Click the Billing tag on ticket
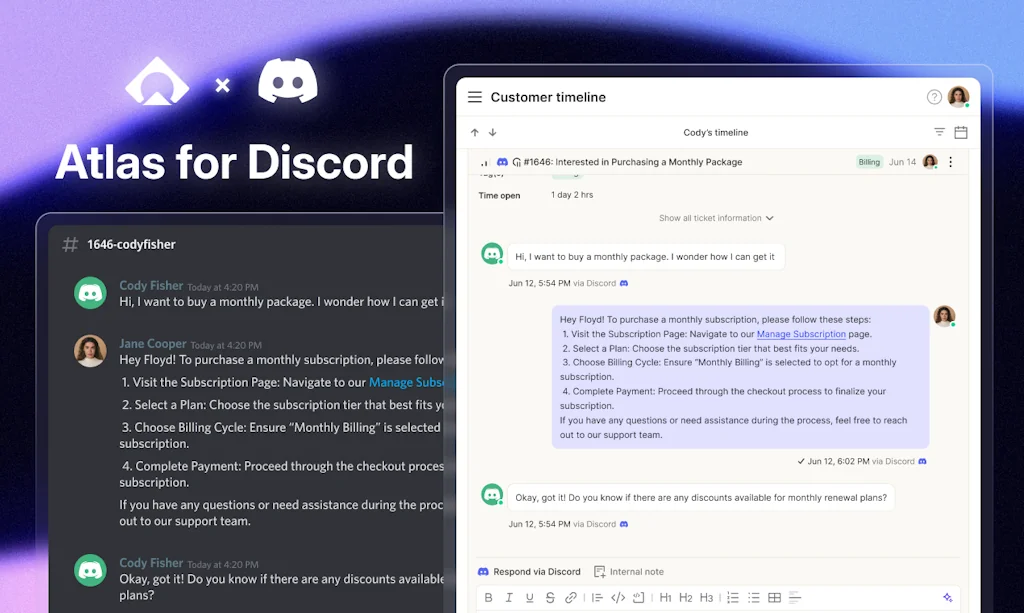 [869, 162]
